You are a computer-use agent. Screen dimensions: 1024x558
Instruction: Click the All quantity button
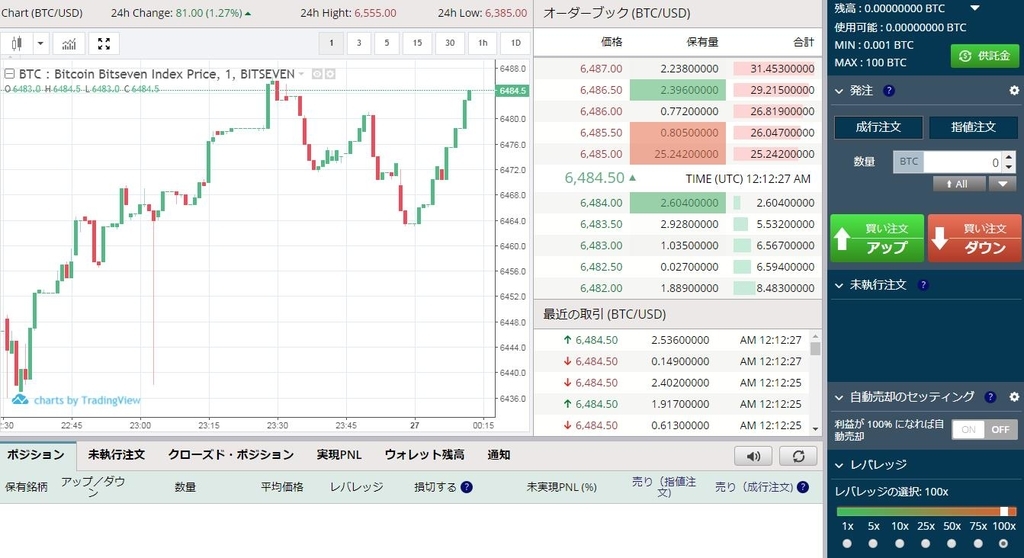coord(959,184)
